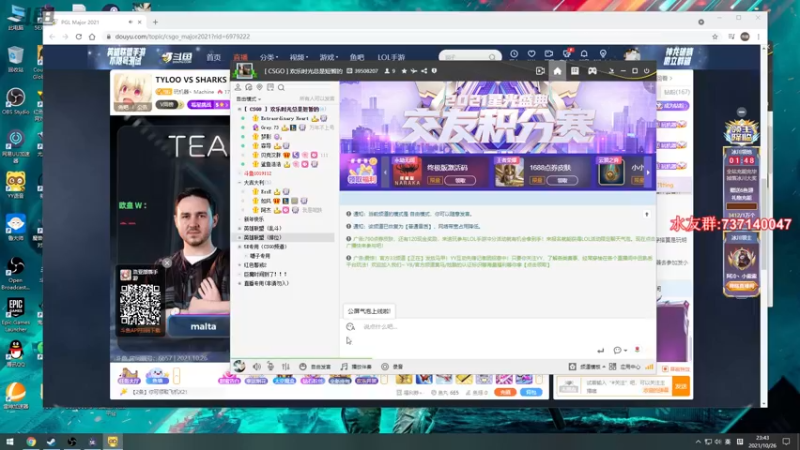The image size is (800, 450).
Task: Click the search magnifier above channel tree
Action: (281, 87)
